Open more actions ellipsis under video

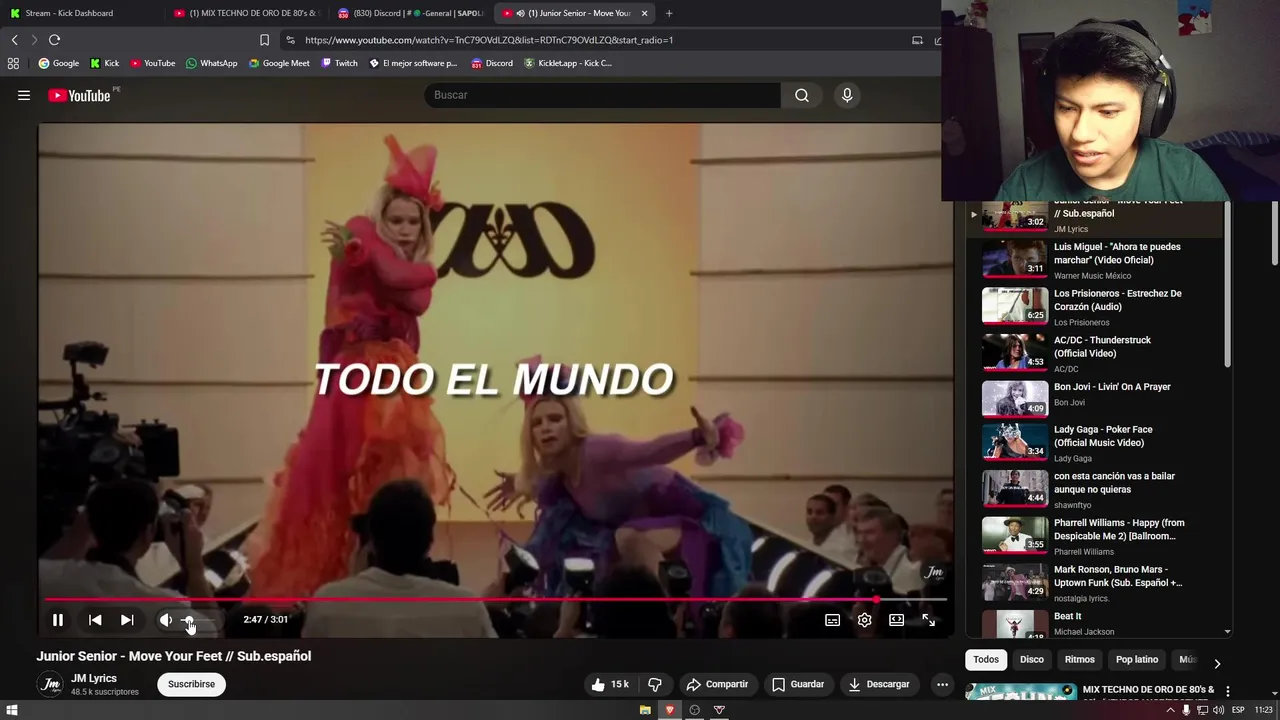click(x=942, y=684)
